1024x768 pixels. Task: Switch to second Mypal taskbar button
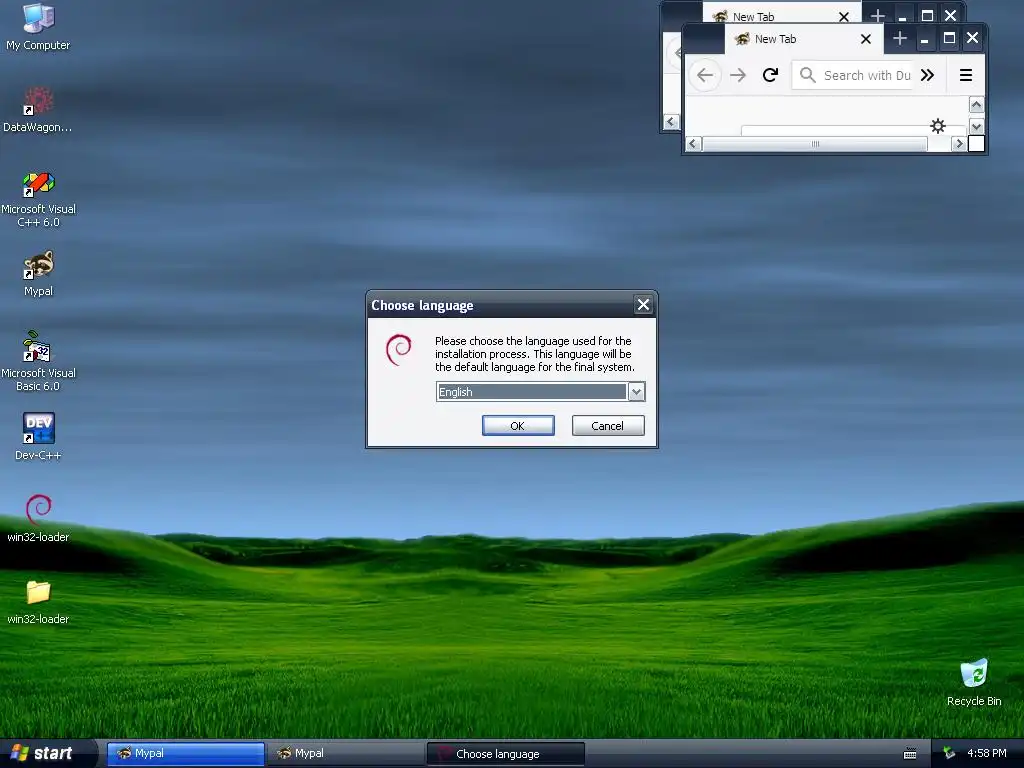(x=346, y=754)
